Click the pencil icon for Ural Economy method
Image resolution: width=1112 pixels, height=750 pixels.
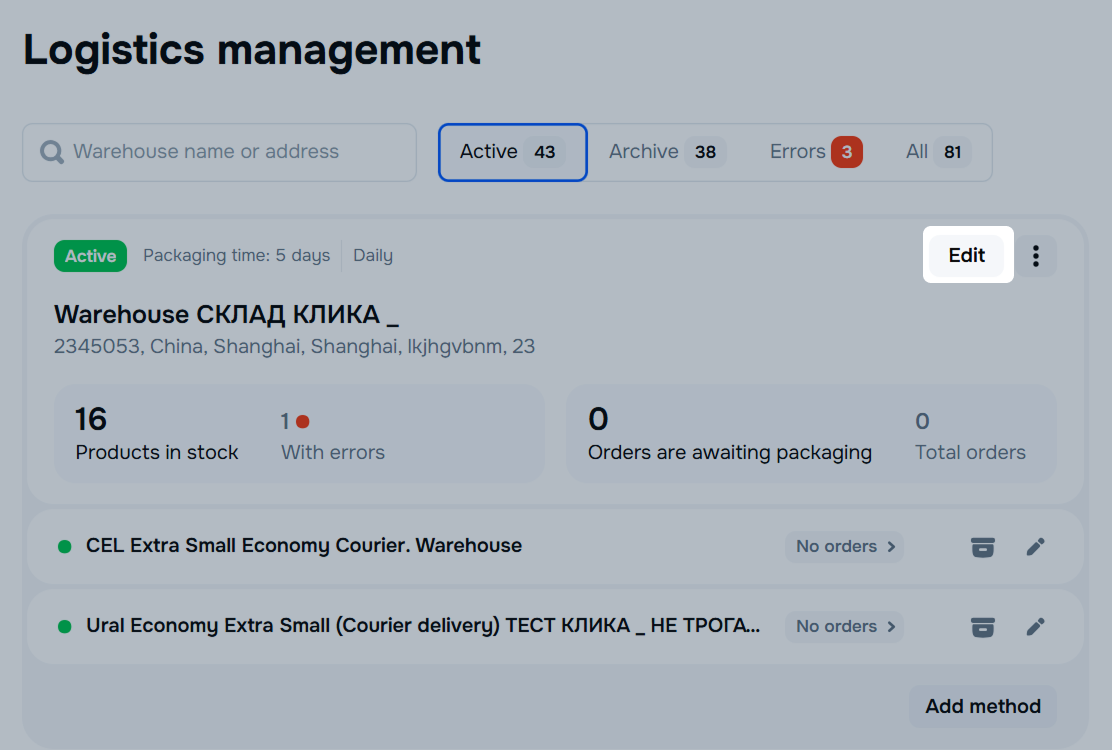[1036, 627]
